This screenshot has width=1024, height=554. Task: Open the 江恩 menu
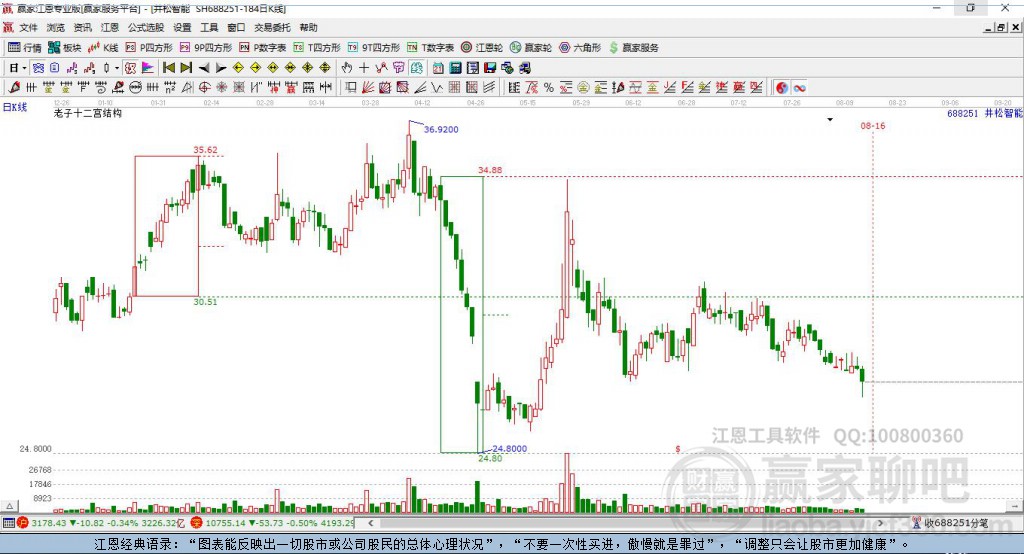110,27
